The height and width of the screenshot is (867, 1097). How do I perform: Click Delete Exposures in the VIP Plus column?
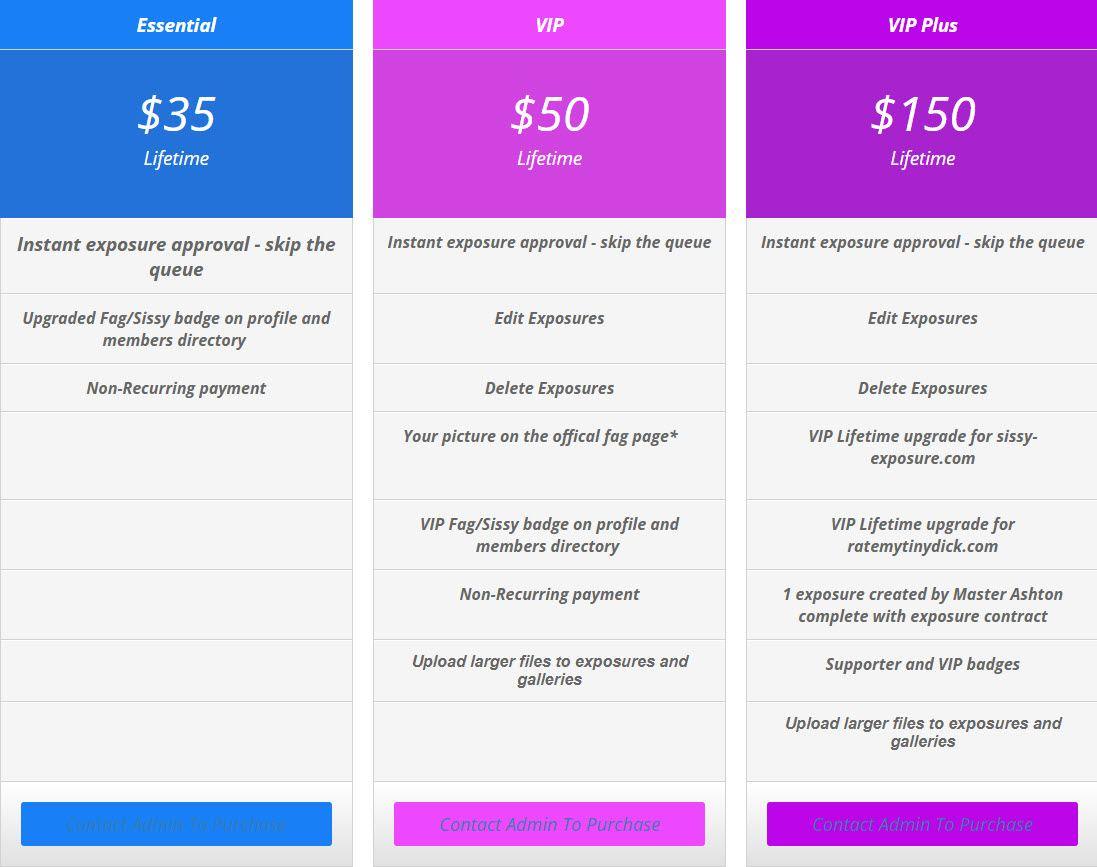click(x=922, y=388)
